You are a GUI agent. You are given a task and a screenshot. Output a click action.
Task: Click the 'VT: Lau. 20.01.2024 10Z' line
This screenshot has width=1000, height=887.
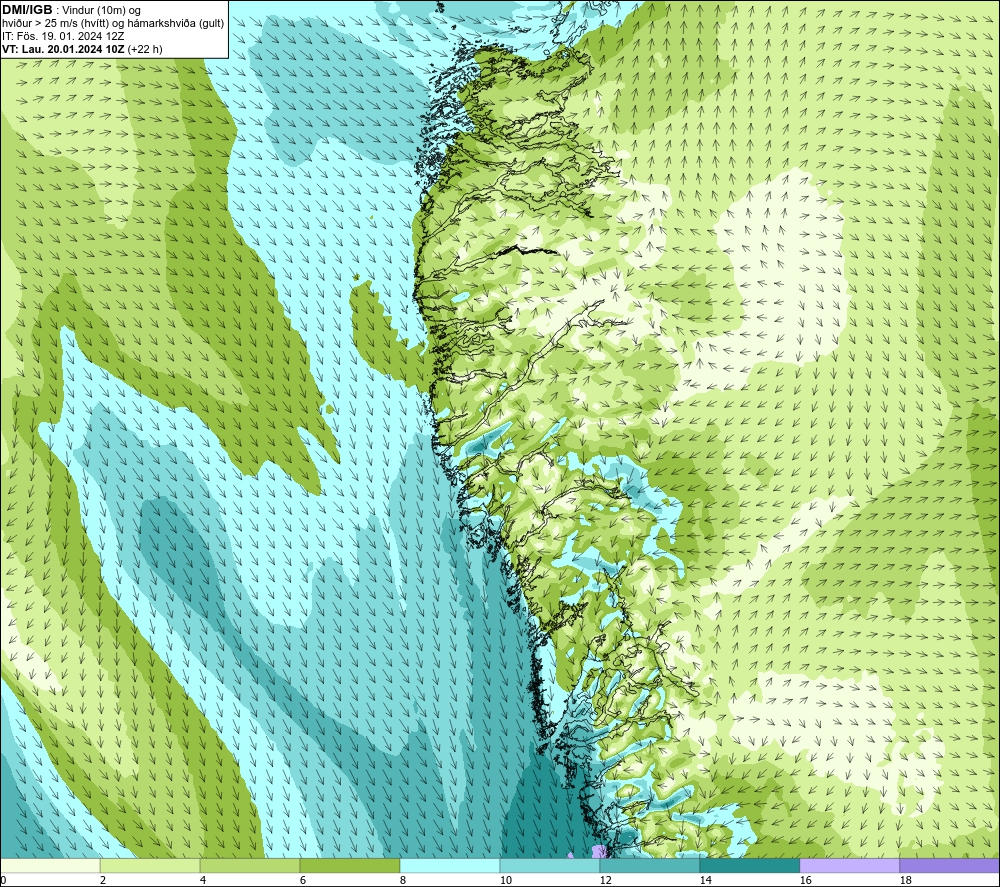click(x=82, y=49)
